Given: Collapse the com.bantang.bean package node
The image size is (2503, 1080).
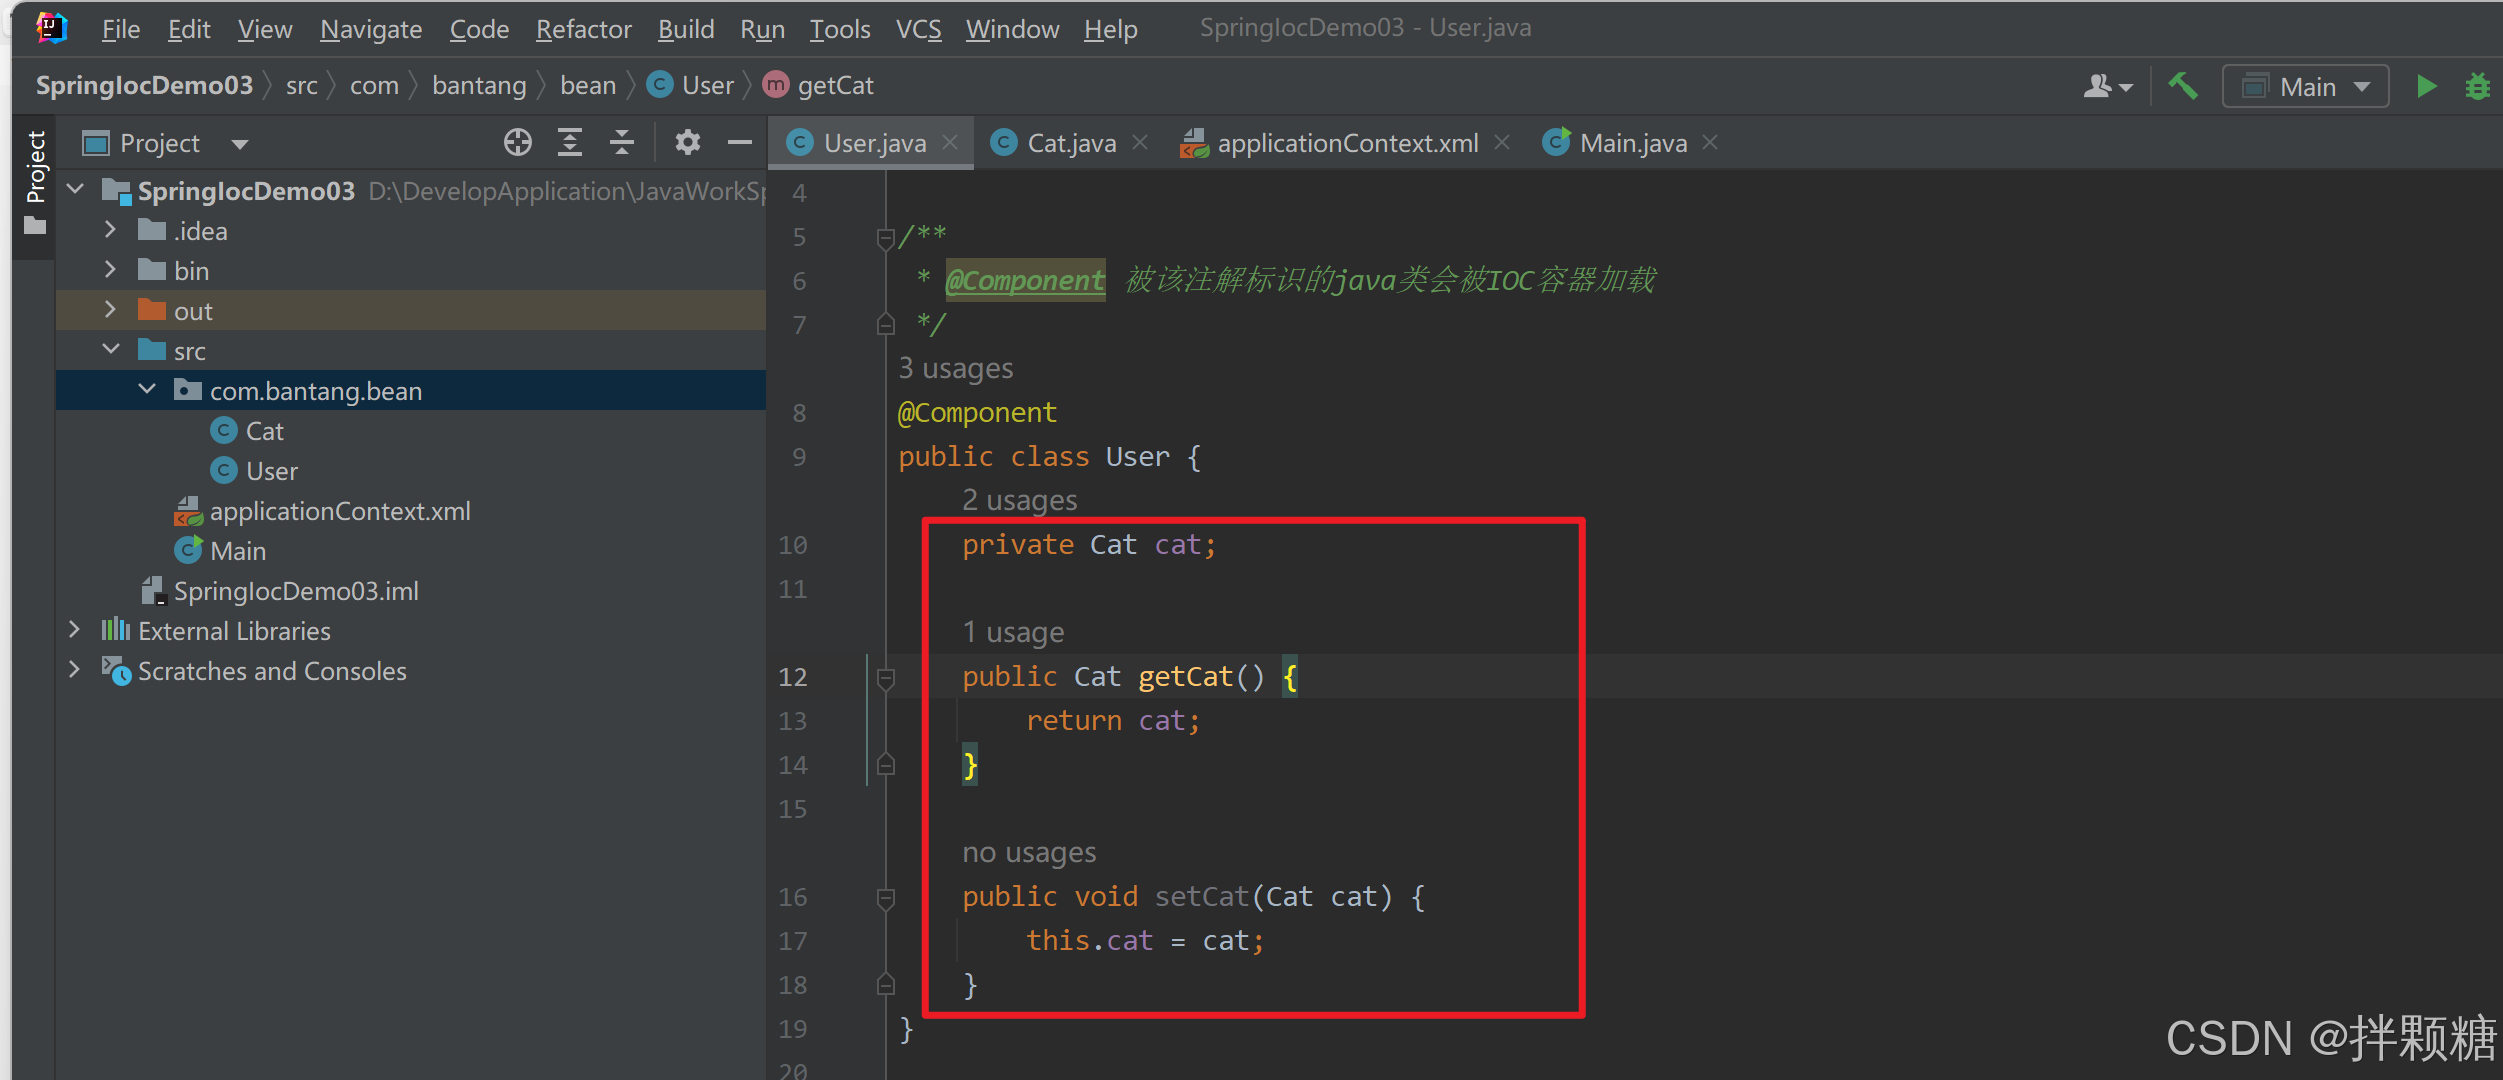Looking at the screenshot, I should pyautogui.click(x=147, y=390).
